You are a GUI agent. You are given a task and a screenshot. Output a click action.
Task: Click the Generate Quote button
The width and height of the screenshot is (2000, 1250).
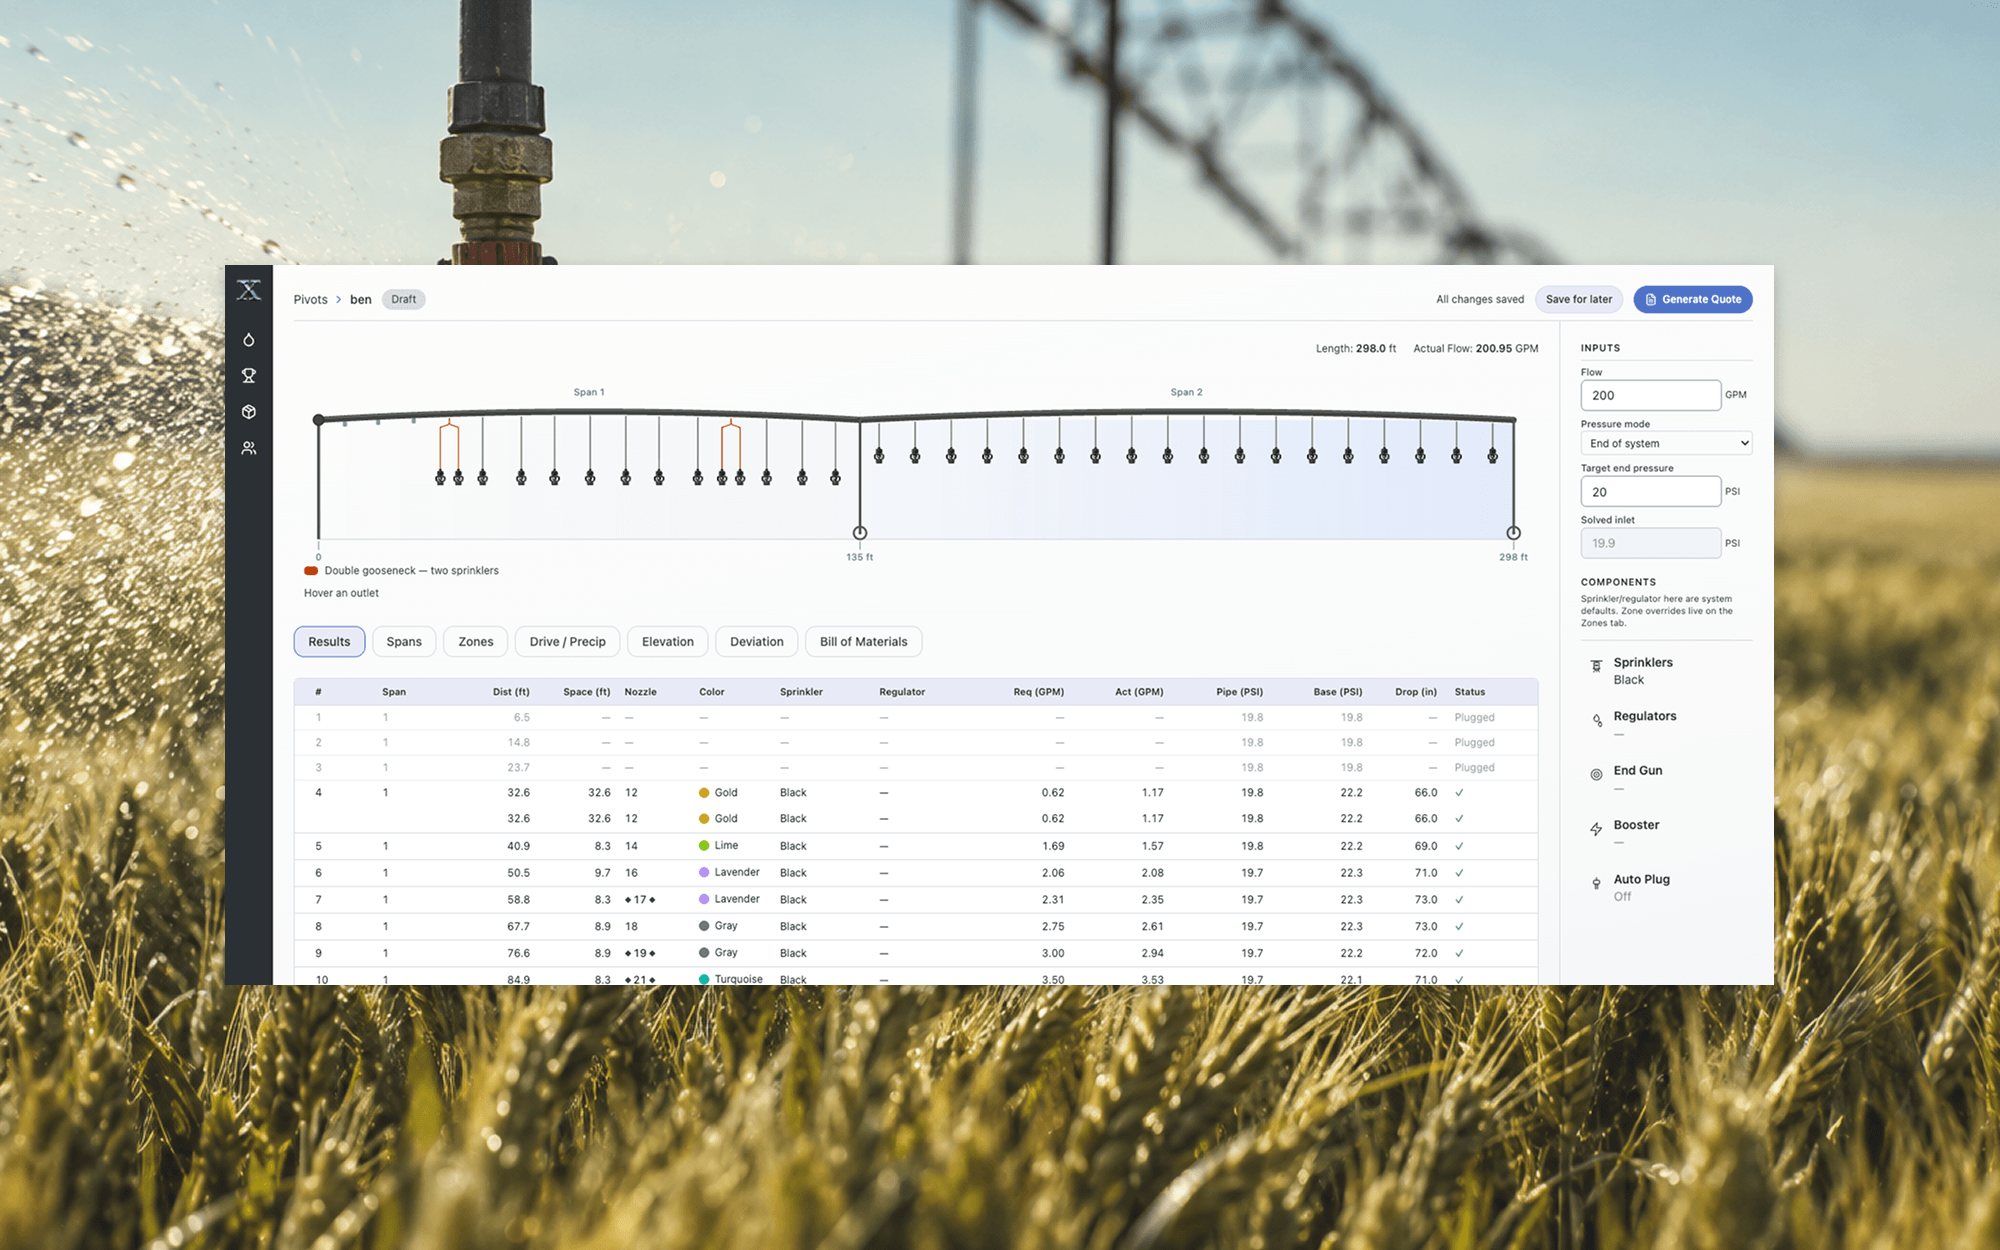(1693, 299)
